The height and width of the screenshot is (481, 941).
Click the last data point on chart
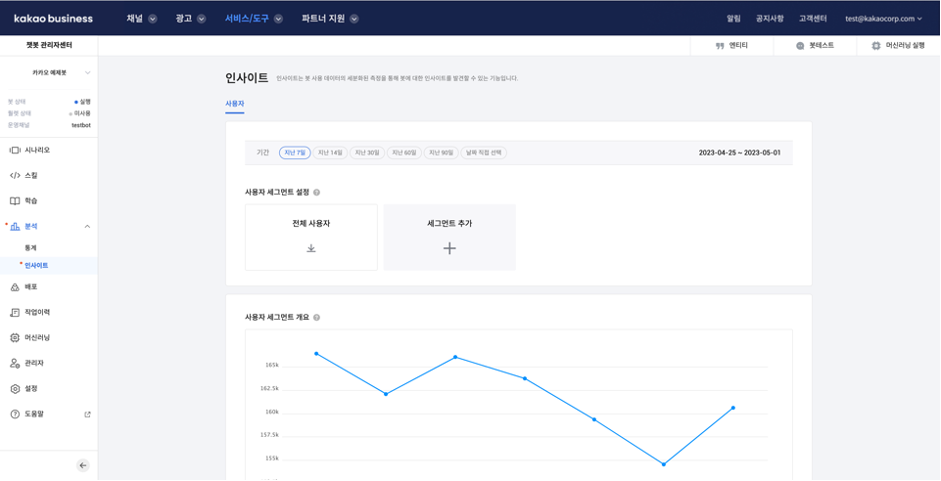[733, 408]
